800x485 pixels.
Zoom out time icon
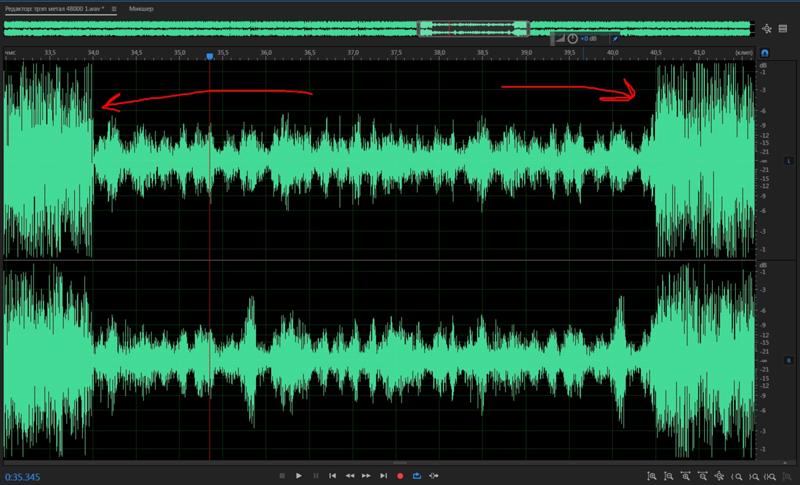703,476
